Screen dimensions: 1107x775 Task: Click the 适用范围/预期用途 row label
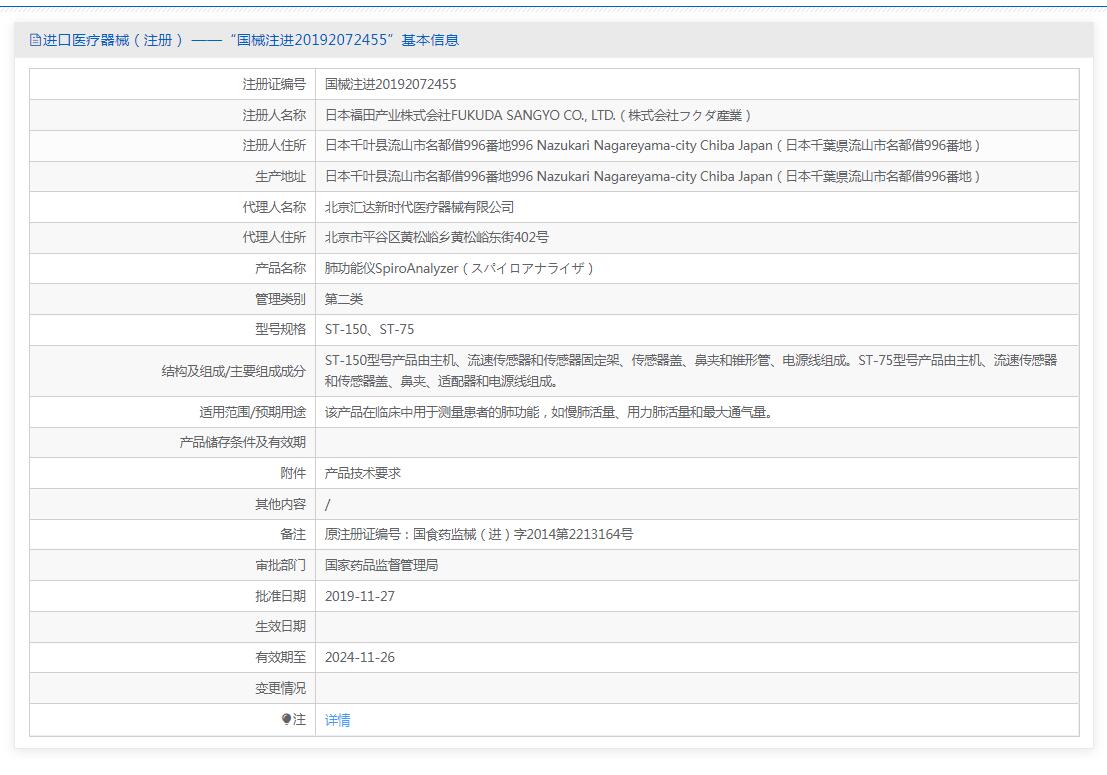point(252,412)
